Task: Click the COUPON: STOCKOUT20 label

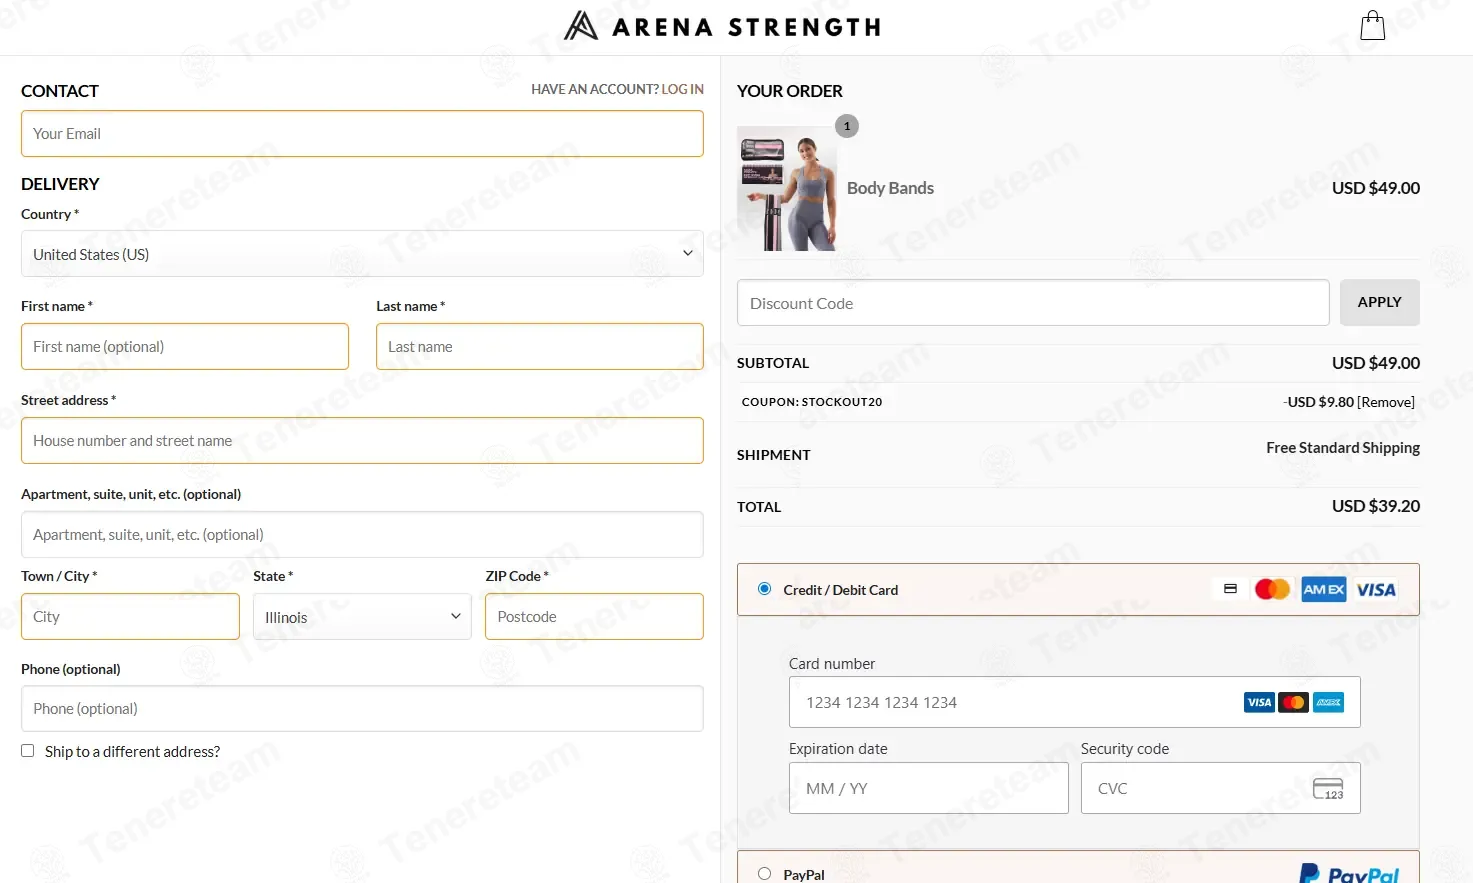Action: tap(812, 402)
